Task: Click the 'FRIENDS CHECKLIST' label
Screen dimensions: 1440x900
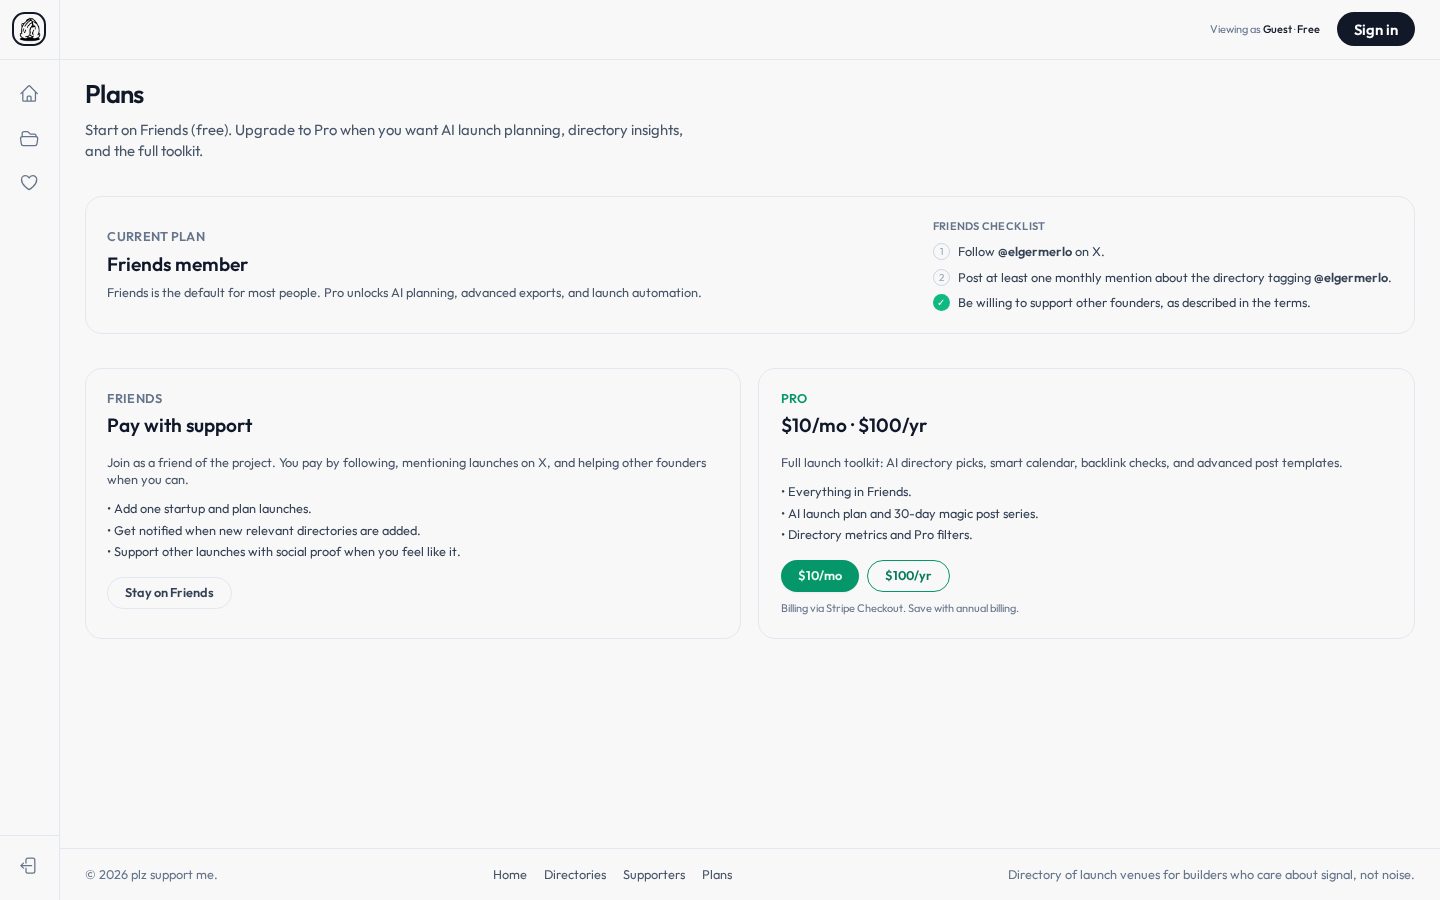Action: (989, 227)
